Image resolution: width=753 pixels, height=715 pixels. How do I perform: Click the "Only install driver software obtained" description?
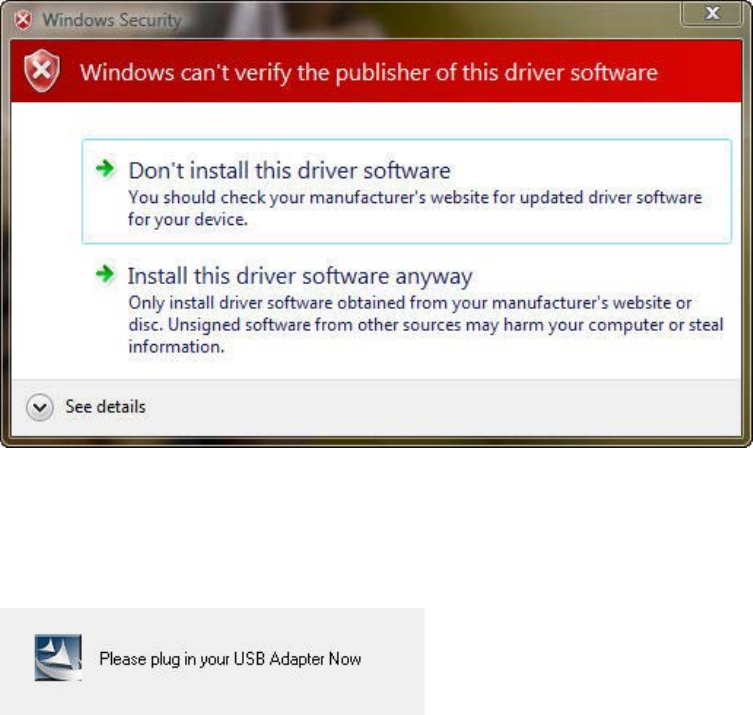coord(425,325)
